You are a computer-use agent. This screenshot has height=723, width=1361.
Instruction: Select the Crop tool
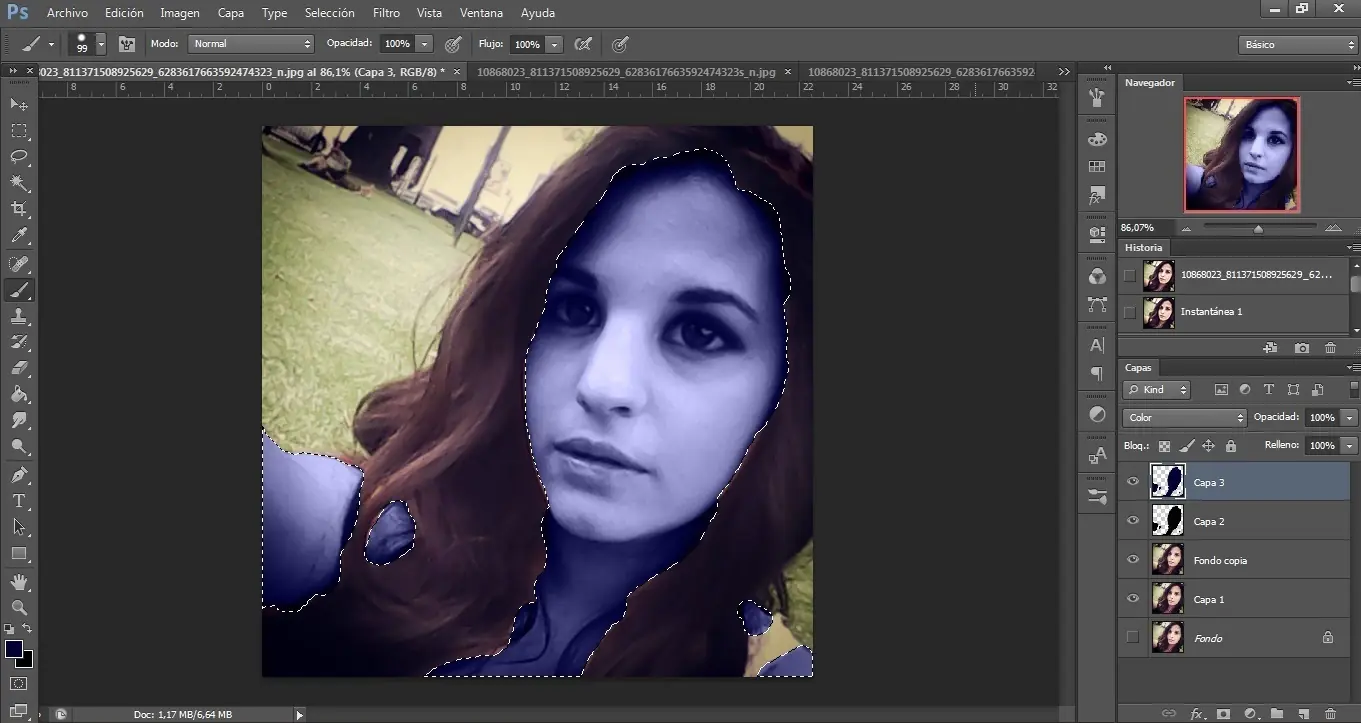coord(19,209)
